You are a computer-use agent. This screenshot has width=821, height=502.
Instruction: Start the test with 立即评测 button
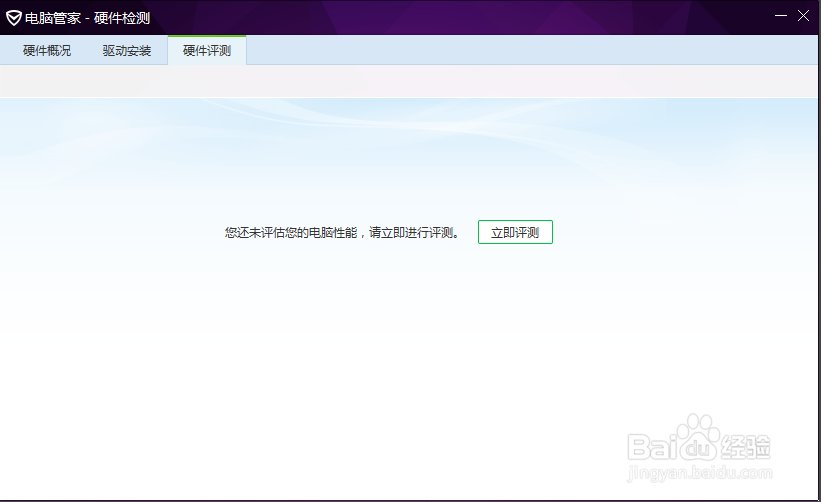pos(515,232)
